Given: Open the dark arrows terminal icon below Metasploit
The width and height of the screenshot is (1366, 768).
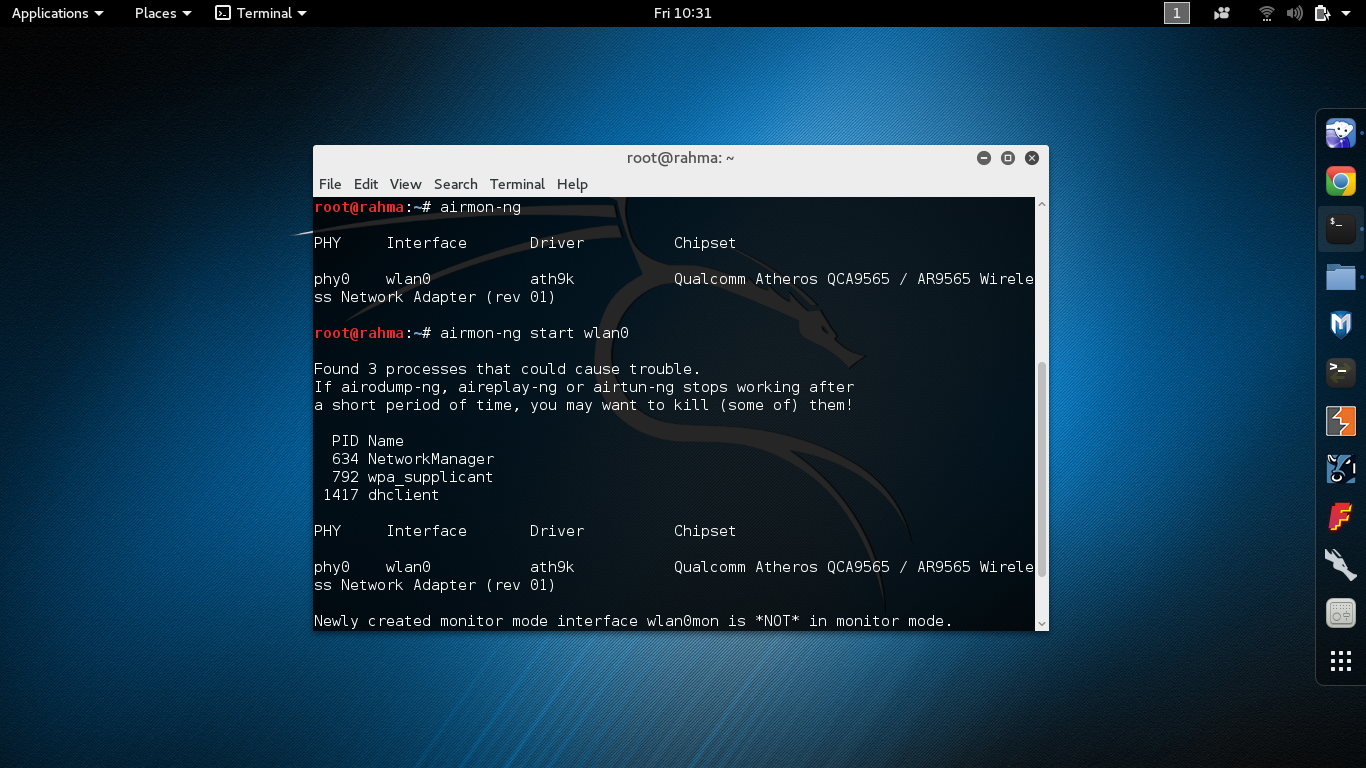Looking at the screenshot, I should (x=1340, y=373).
